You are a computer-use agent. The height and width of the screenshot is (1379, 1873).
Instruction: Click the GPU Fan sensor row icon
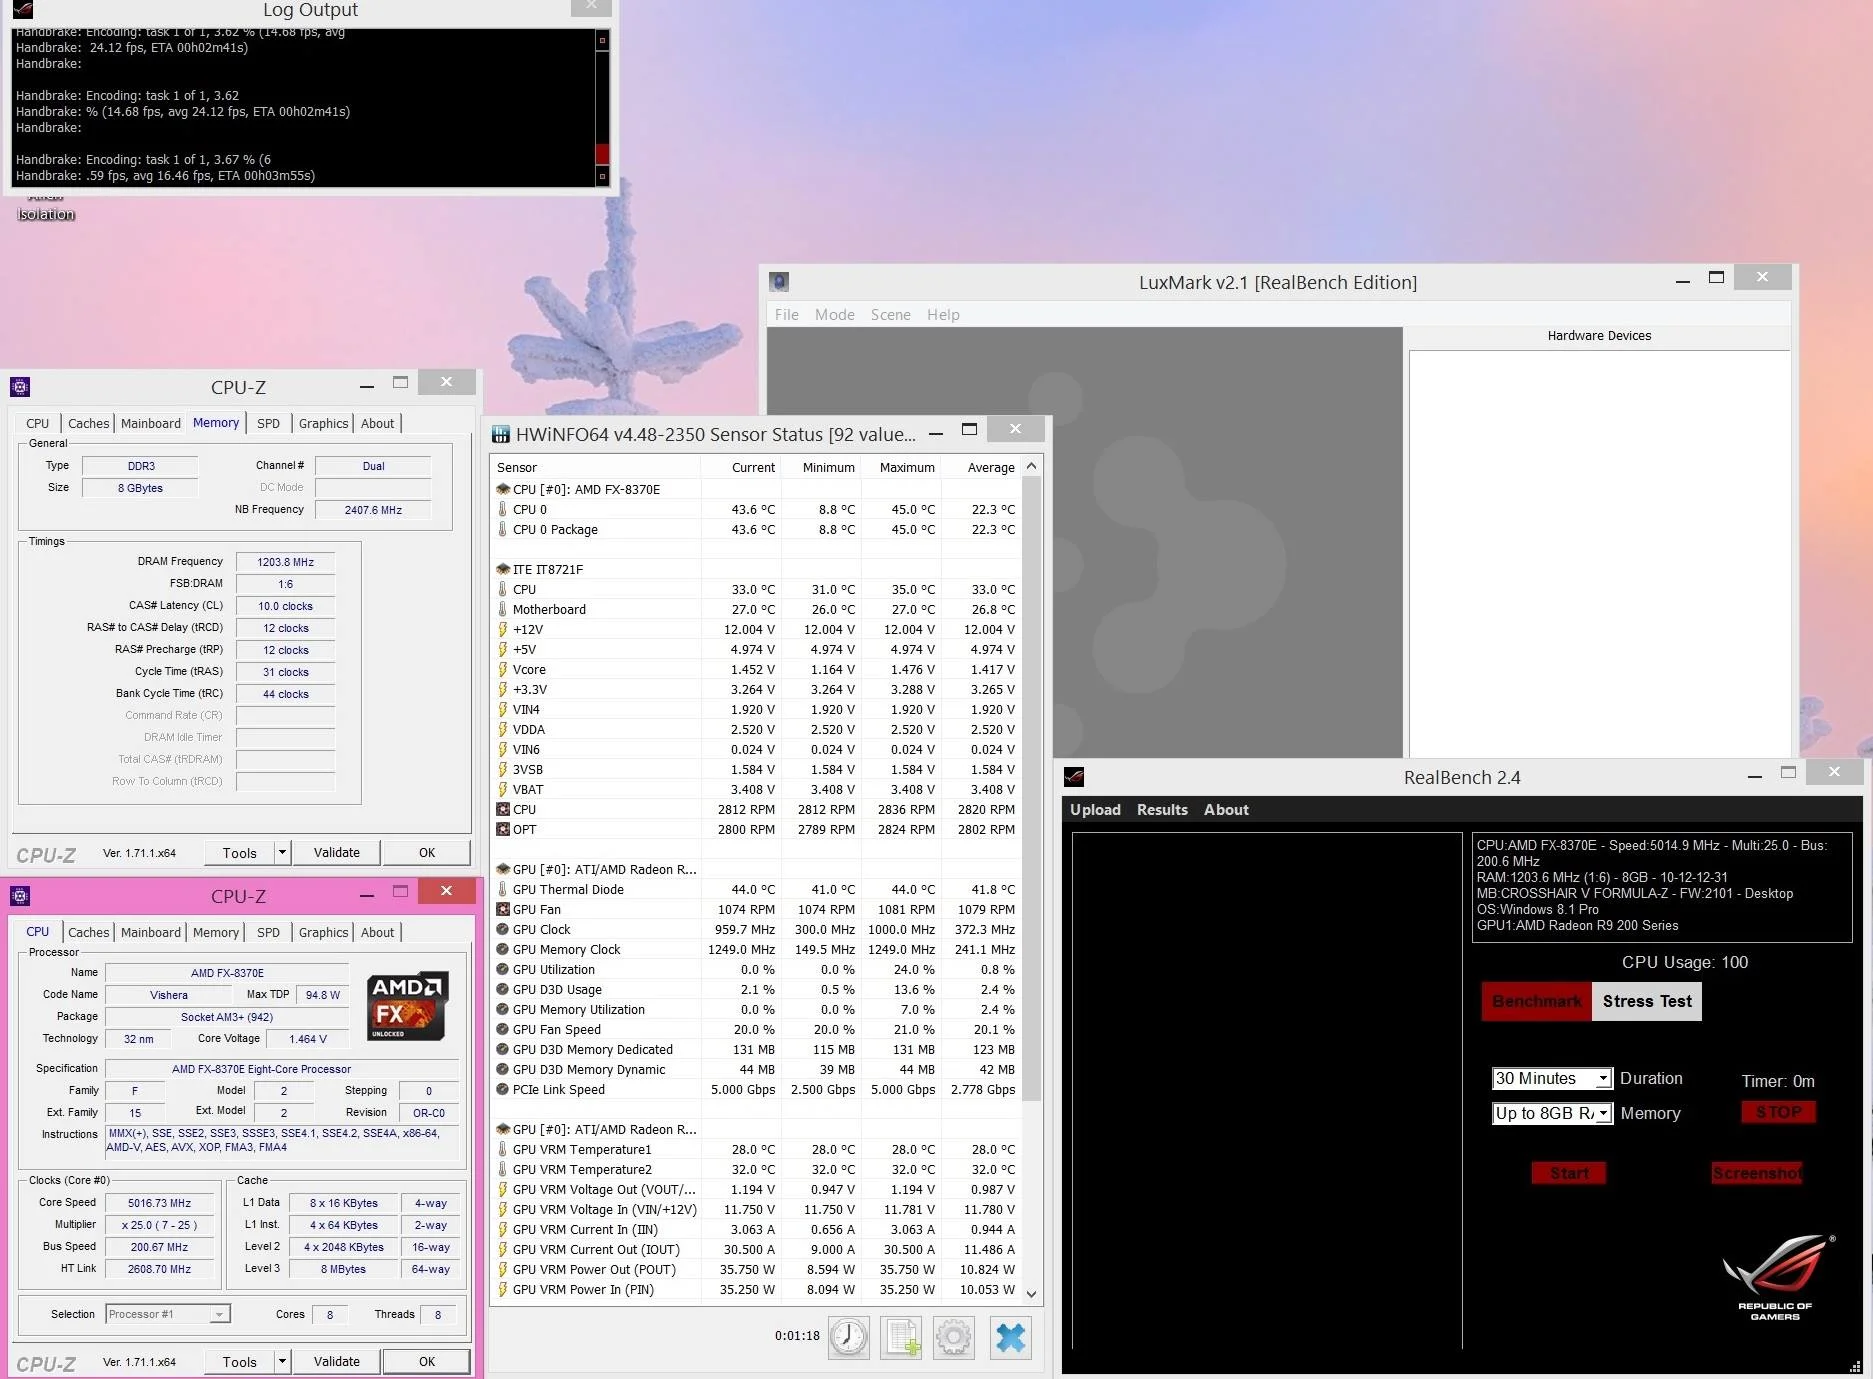click(503, 909)
